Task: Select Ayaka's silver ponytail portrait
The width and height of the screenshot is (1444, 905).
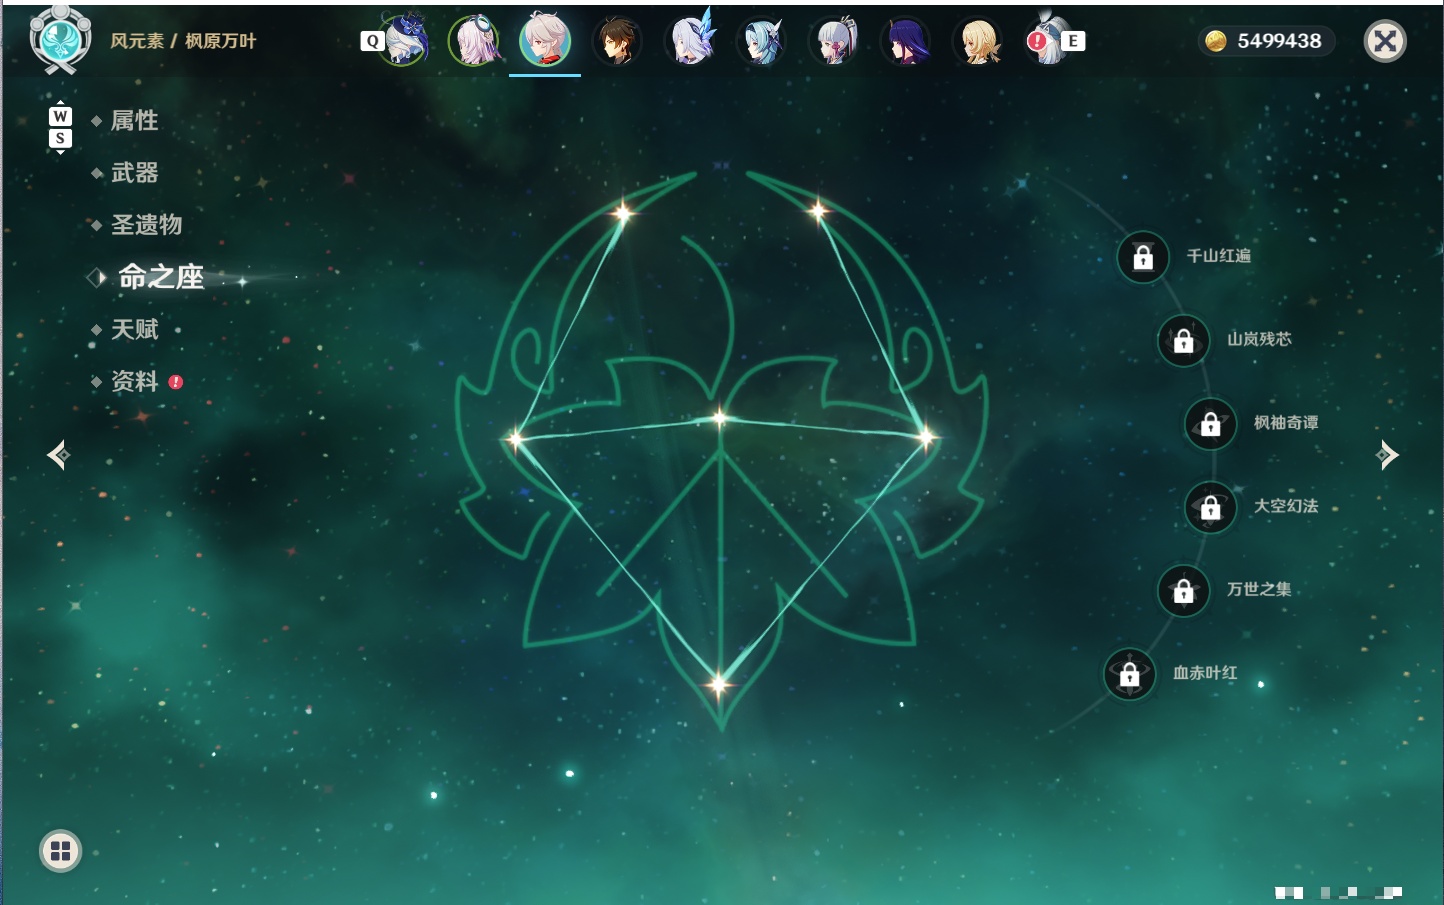Action: click(834, 41)
